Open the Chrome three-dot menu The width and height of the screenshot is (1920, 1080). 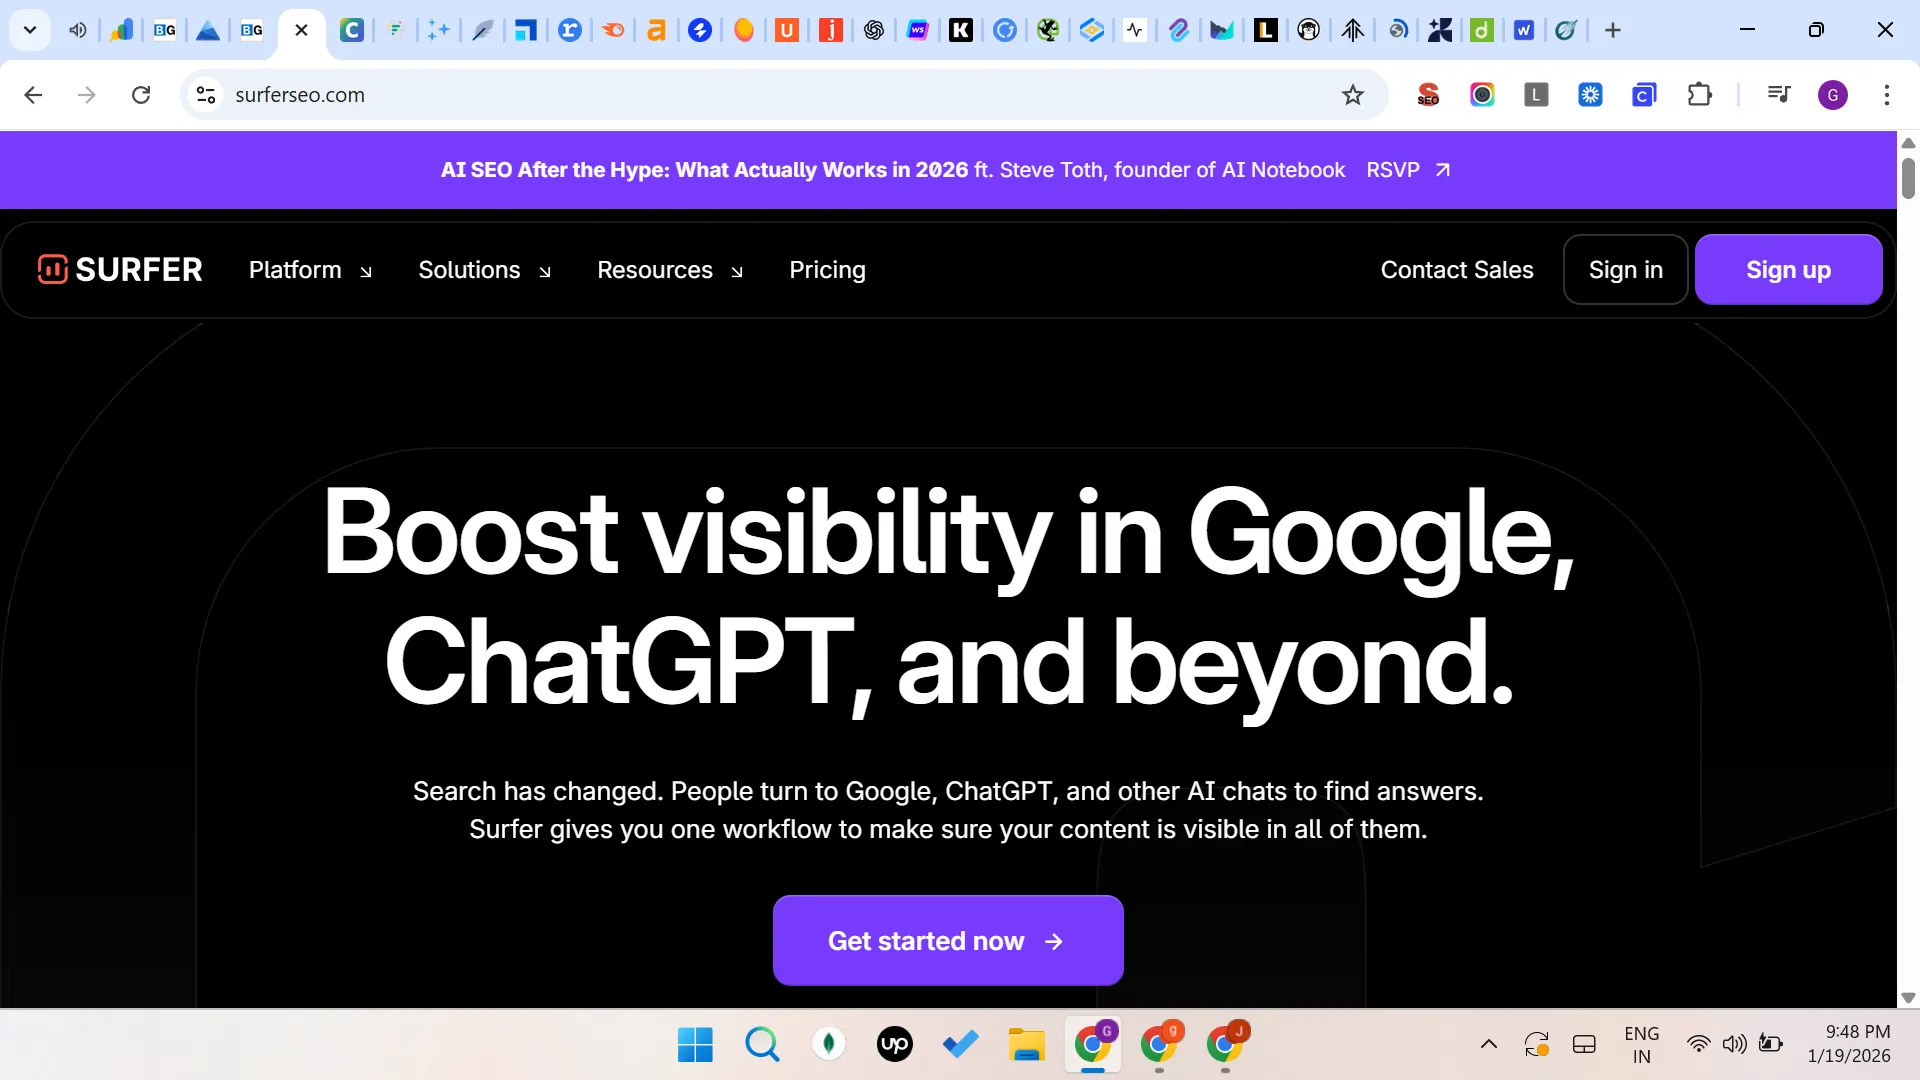click(1886, 95)
